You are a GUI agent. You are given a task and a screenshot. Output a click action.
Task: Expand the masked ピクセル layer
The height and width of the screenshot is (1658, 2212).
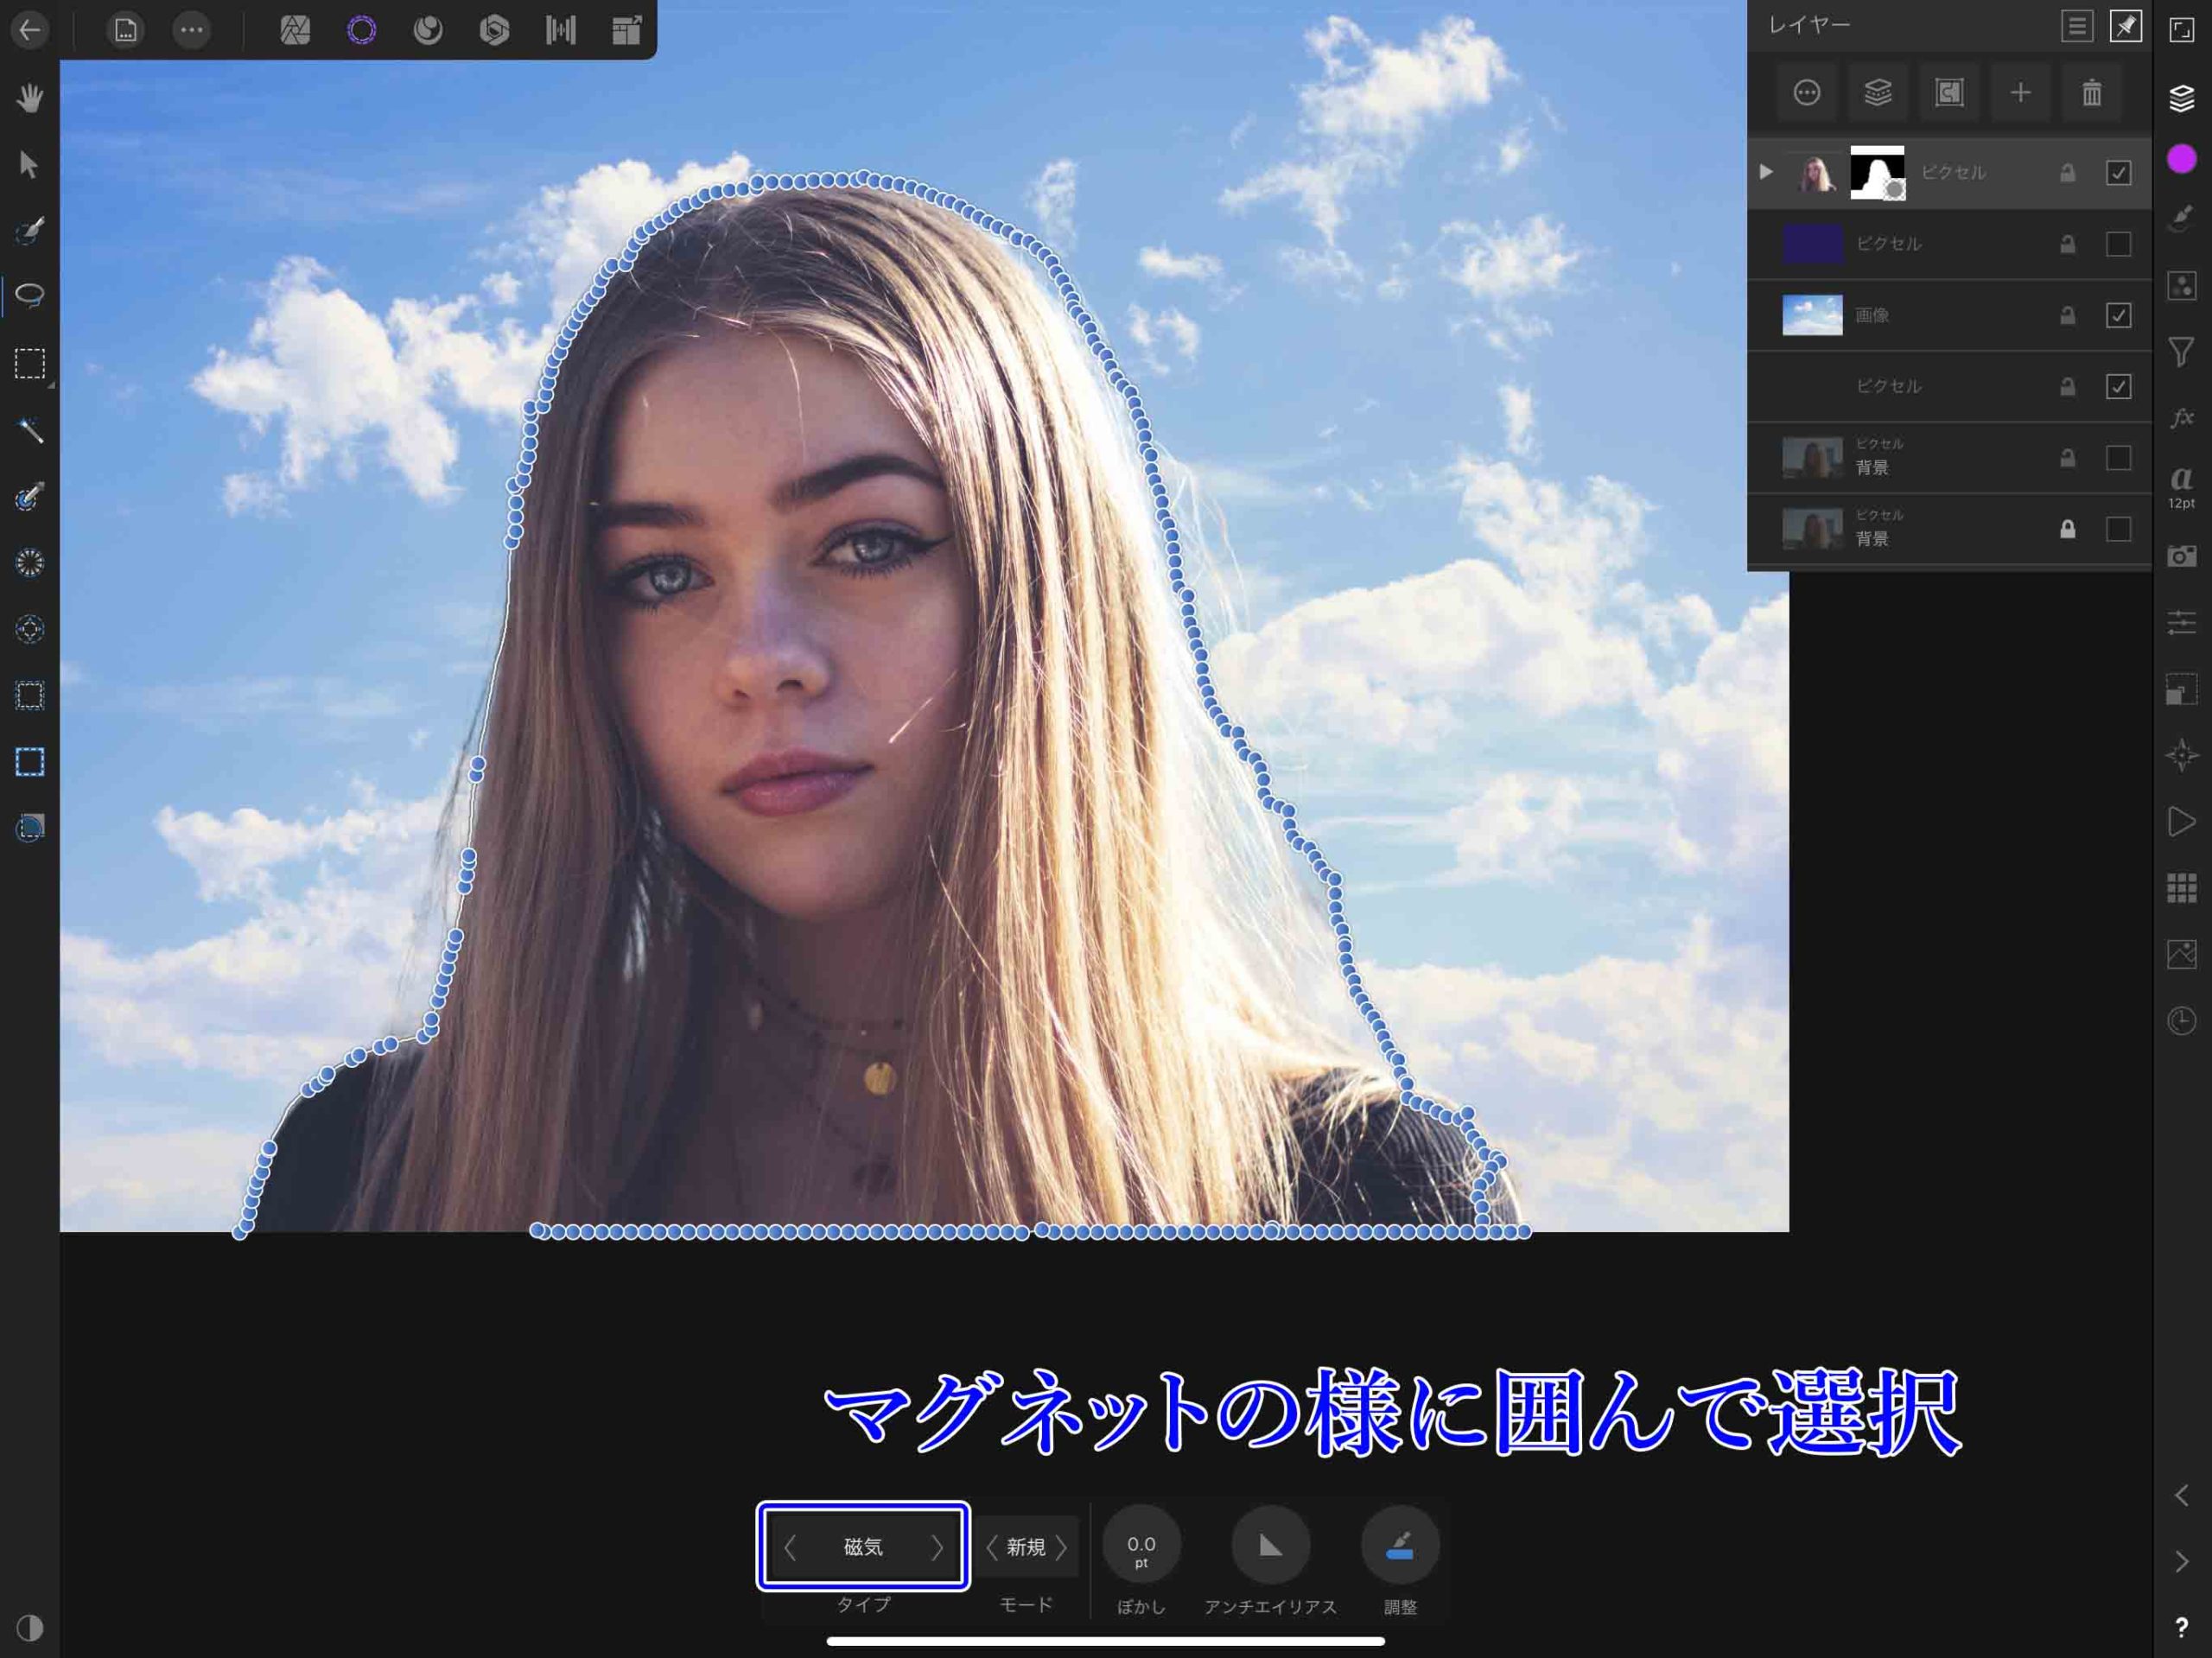pyautogui.click(x=1766, y=172)
